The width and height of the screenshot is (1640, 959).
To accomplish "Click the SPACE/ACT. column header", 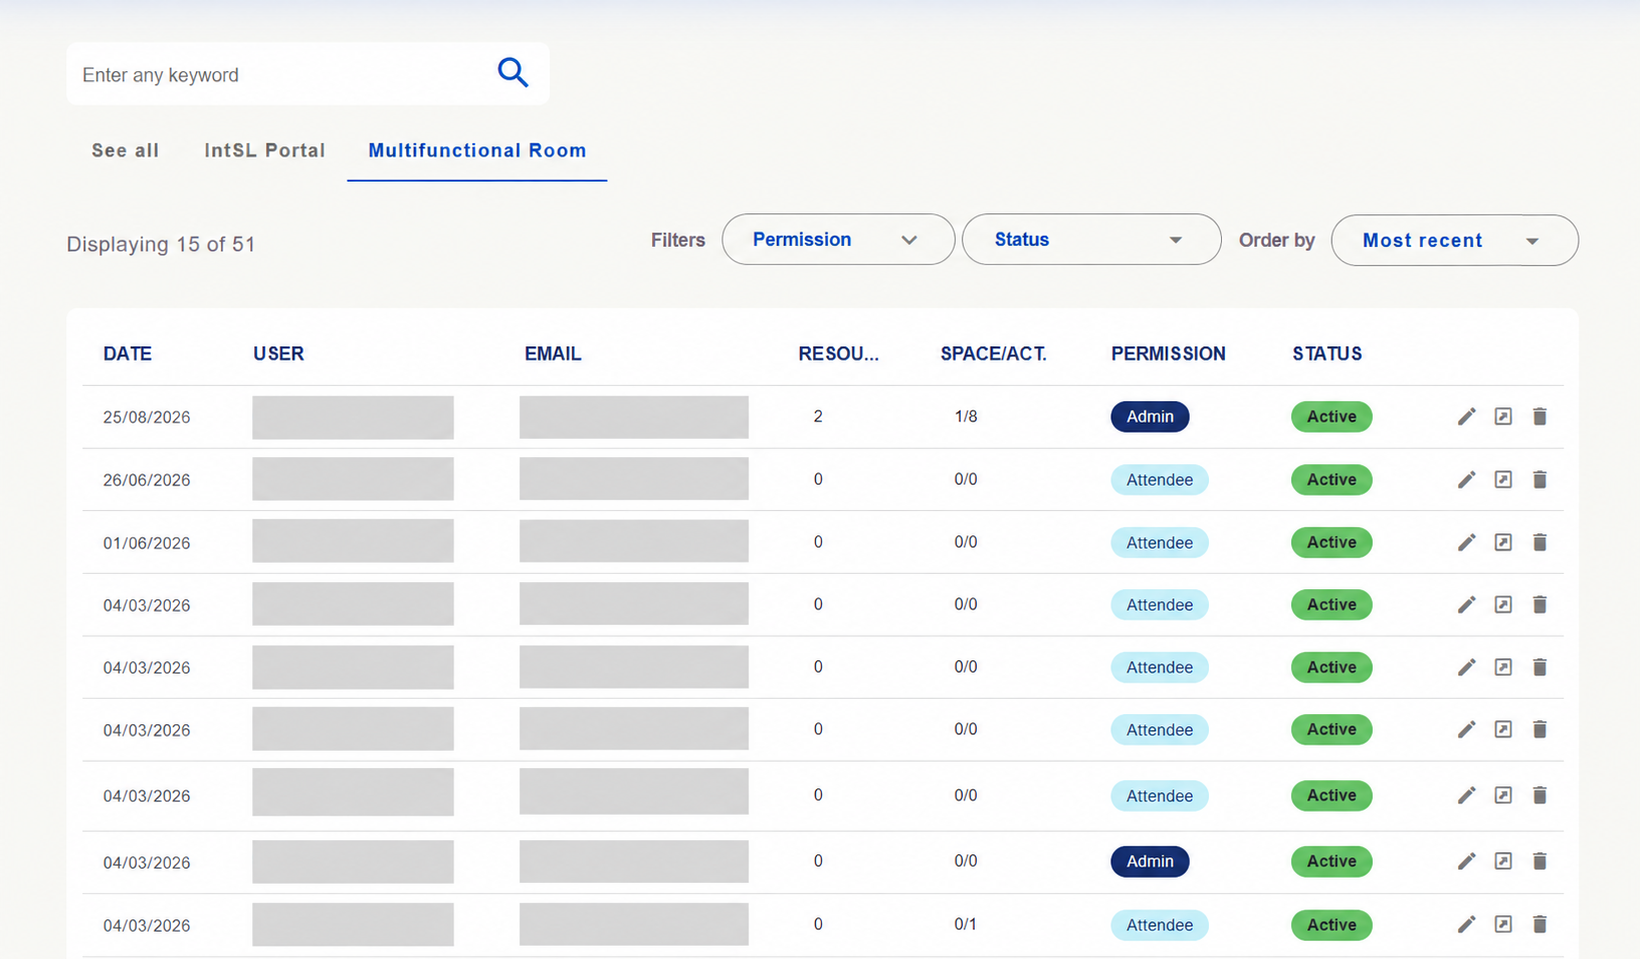I will (x=993, y=353).
